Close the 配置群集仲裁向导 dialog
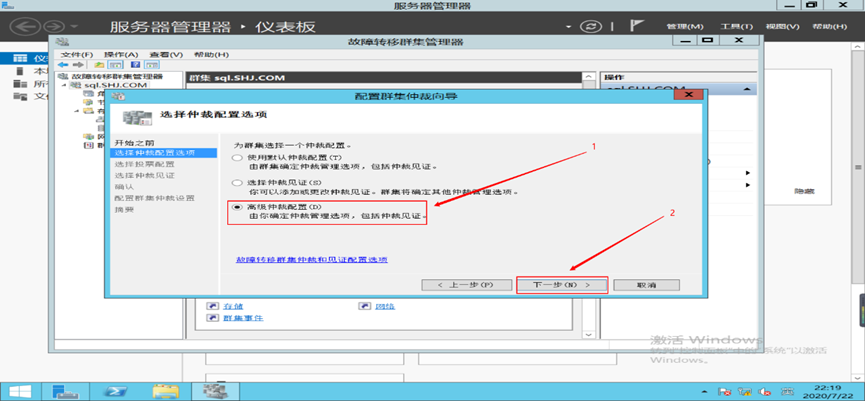Viewport: 865px width, 401px height. 689,95
